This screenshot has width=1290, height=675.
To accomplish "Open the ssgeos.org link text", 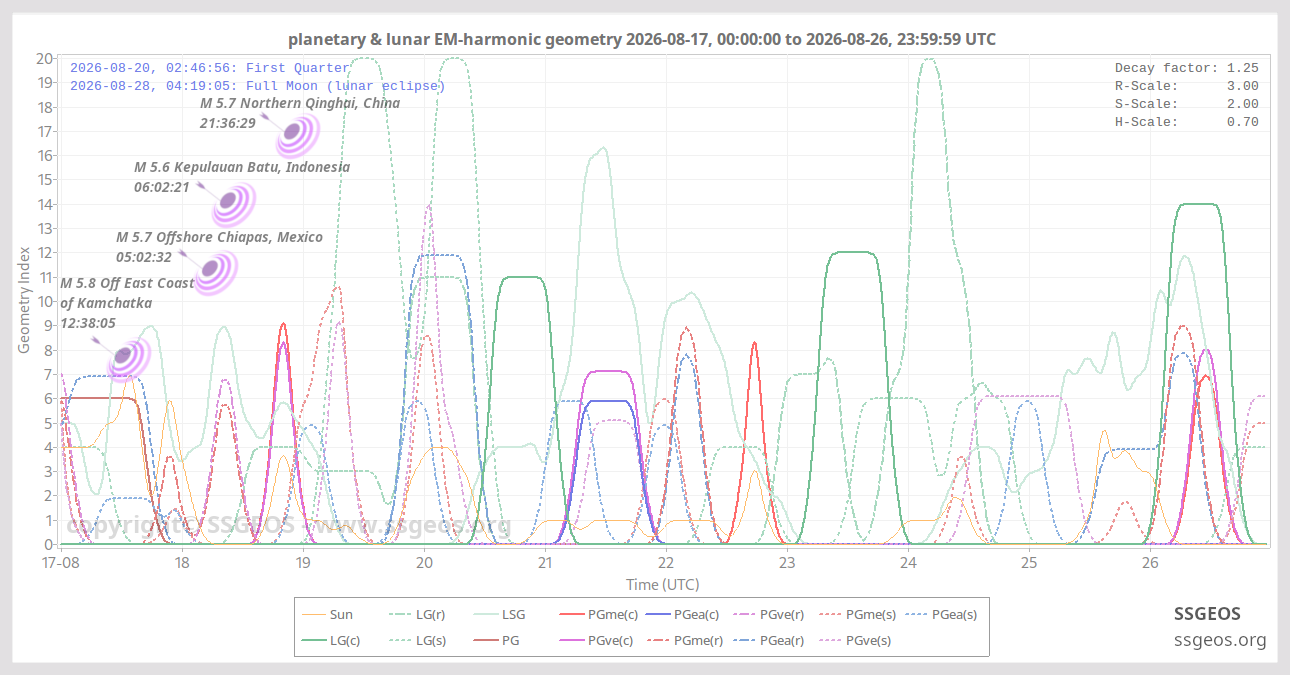I will point(1220,640).
